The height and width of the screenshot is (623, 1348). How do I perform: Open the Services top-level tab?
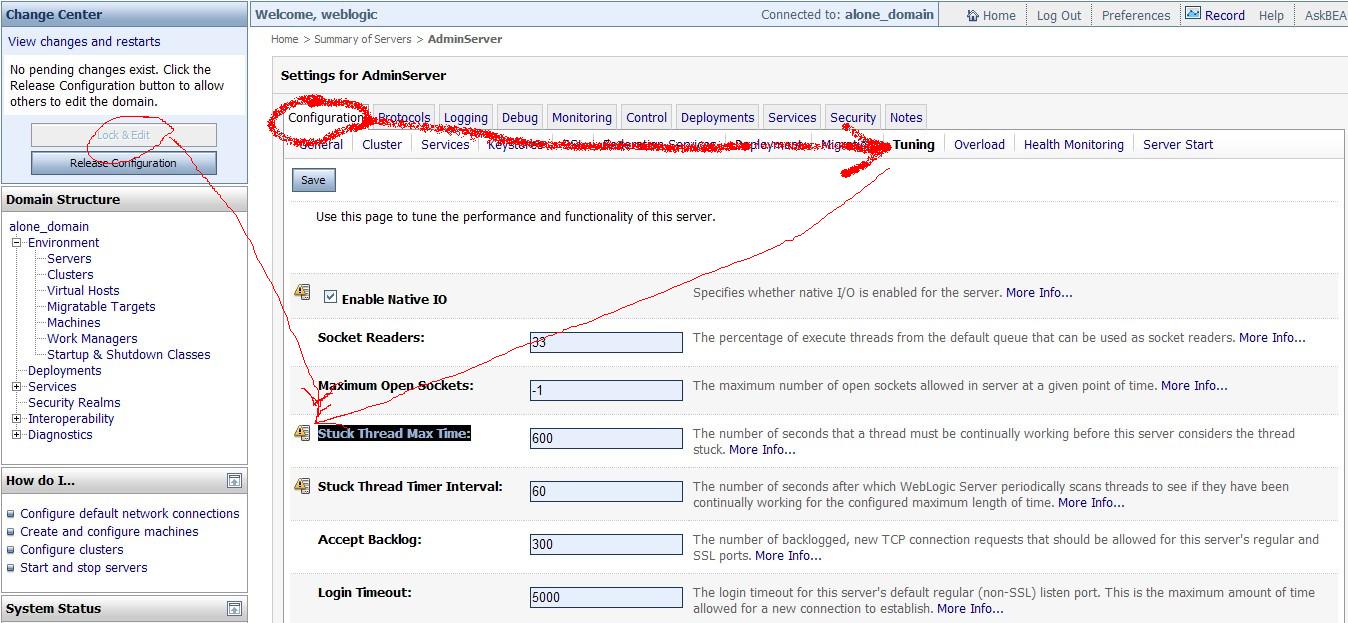click(x=792, y=117)
